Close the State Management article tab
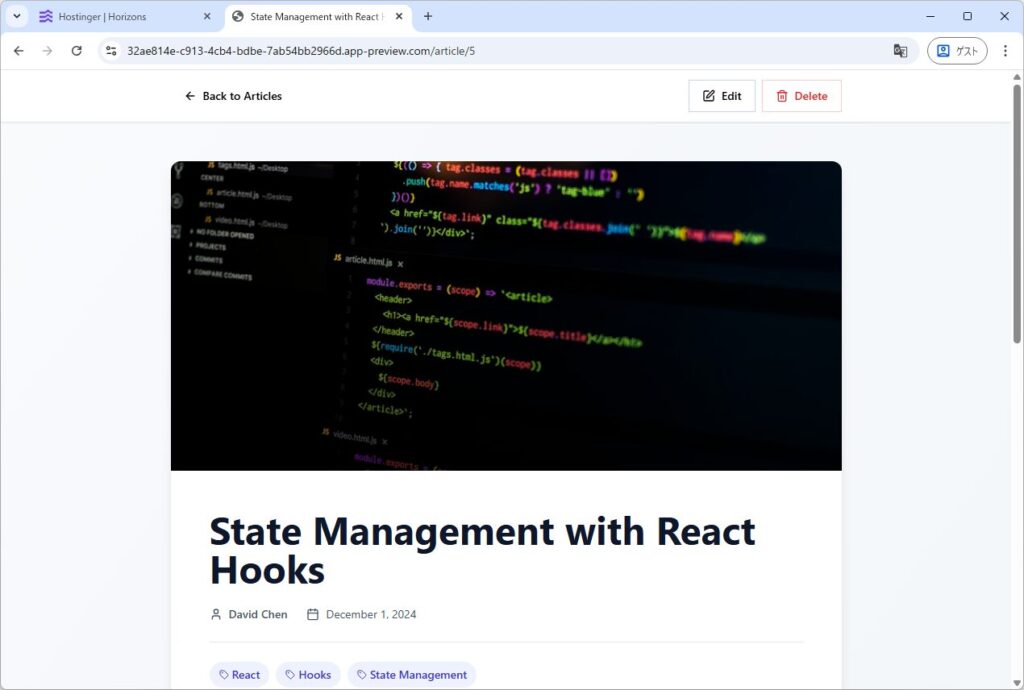Image resolution: width=1024 pixels, height=690 pixels. click(x=400, y=17)
